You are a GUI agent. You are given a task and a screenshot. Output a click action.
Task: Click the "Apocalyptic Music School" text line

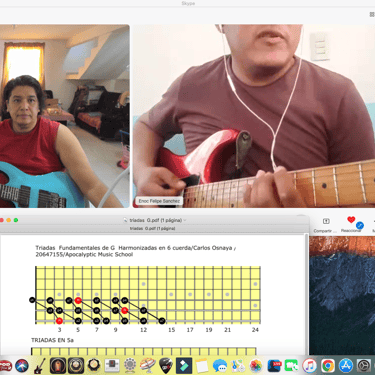point(99,254)
